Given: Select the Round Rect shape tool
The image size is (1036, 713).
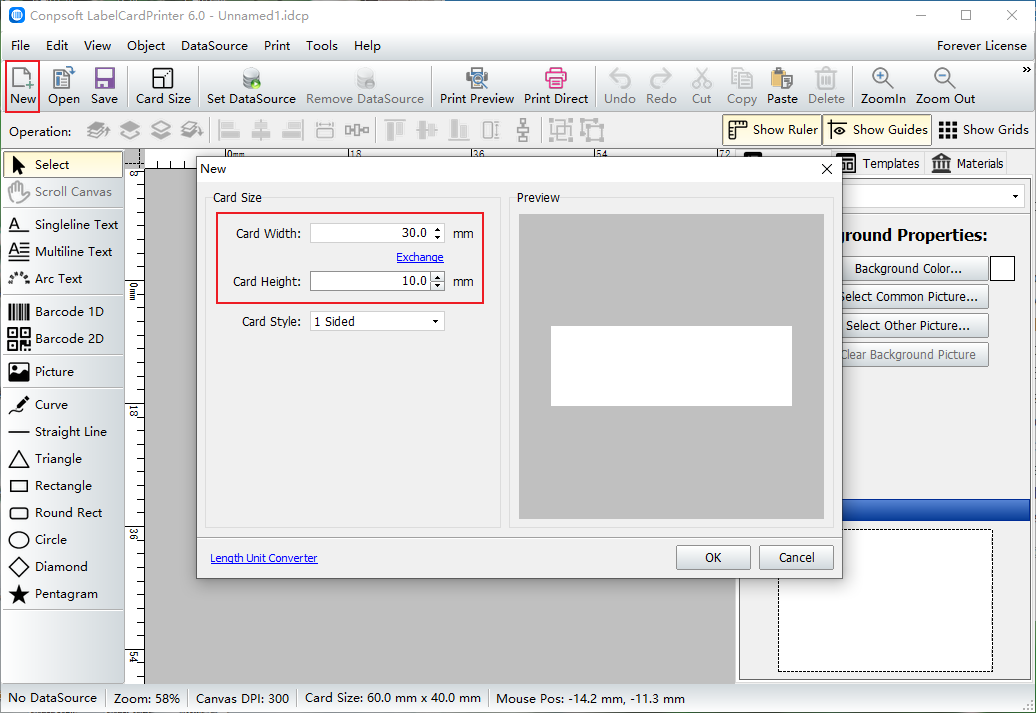Looking at the screenshot, I should (63, 513).
